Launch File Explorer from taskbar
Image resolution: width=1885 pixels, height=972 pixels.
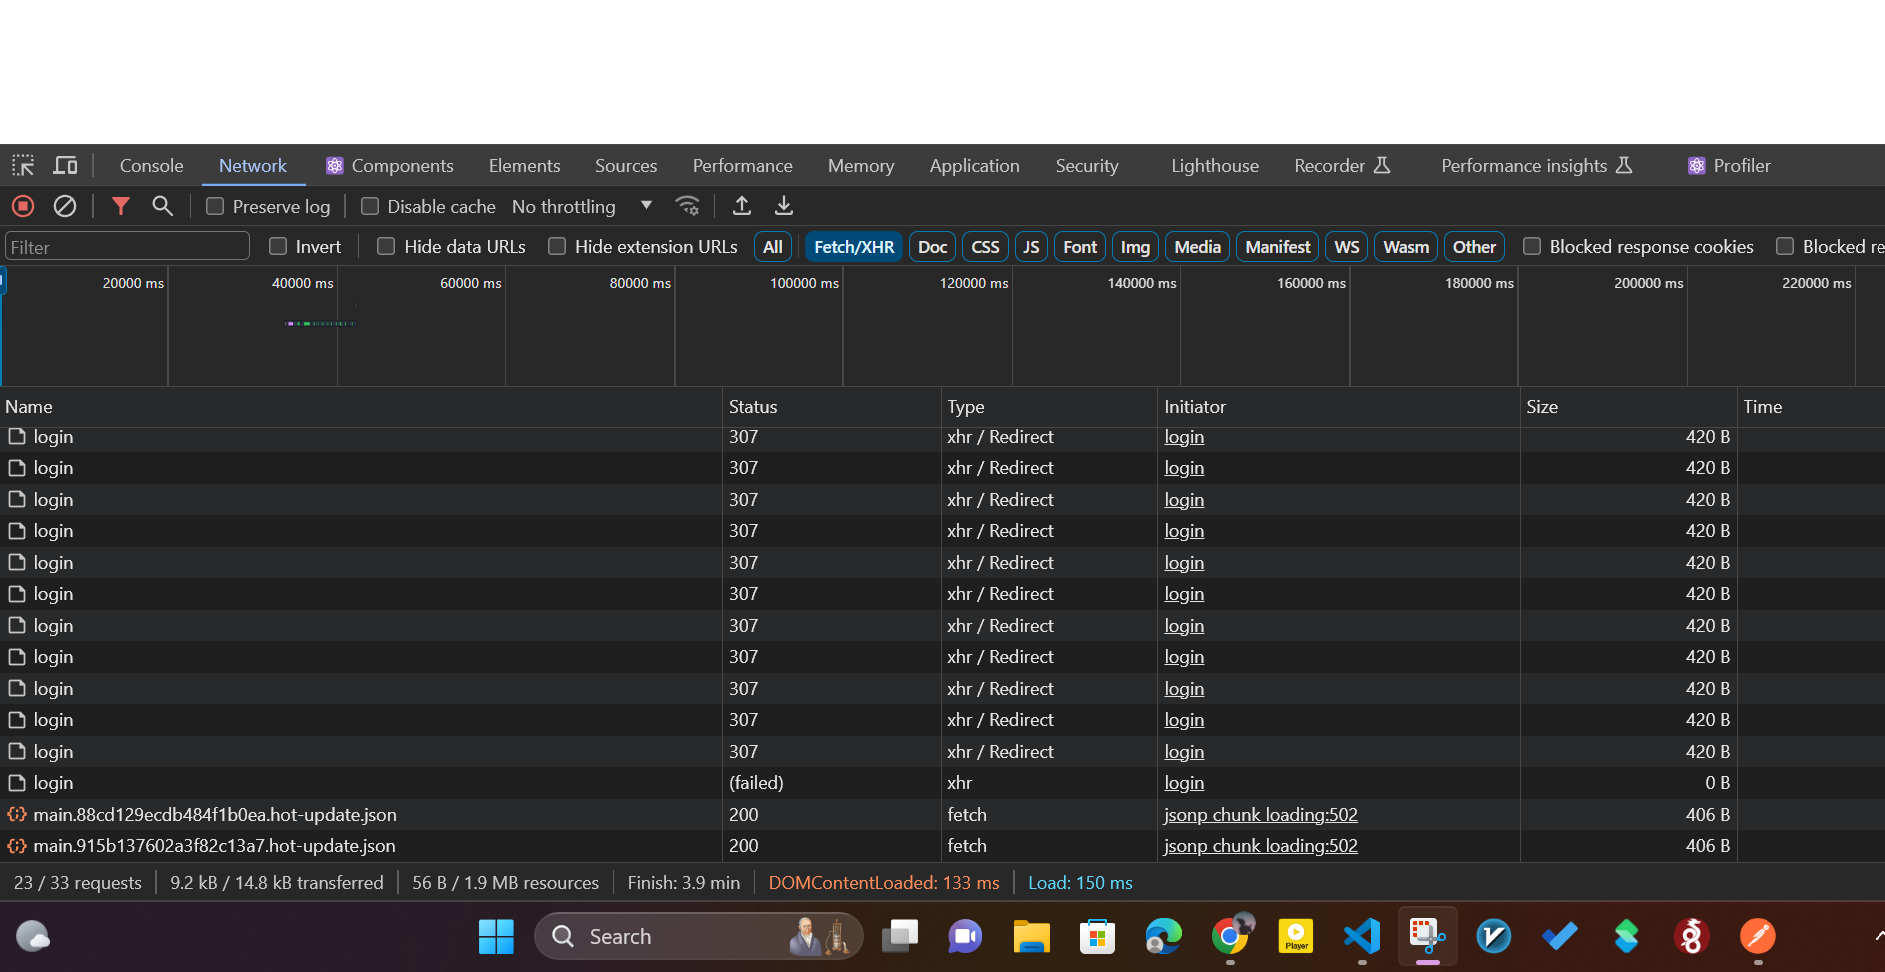(x=1031, y=937)
